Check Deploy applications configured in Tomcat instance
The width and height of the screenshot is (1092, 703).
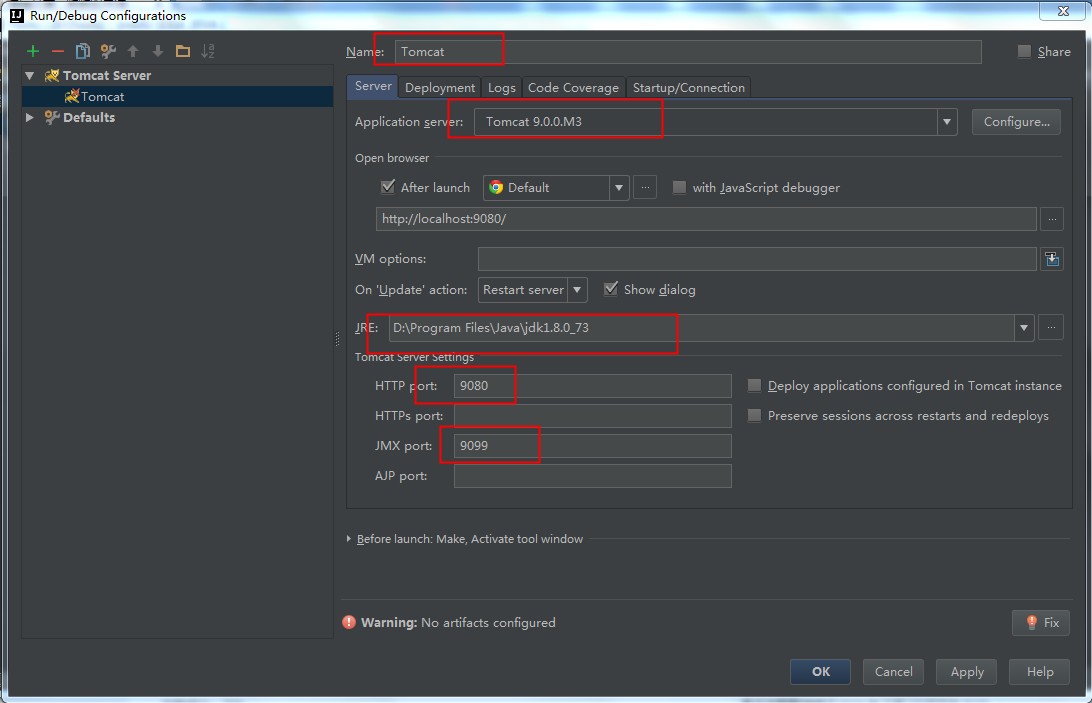pos(754,385)
